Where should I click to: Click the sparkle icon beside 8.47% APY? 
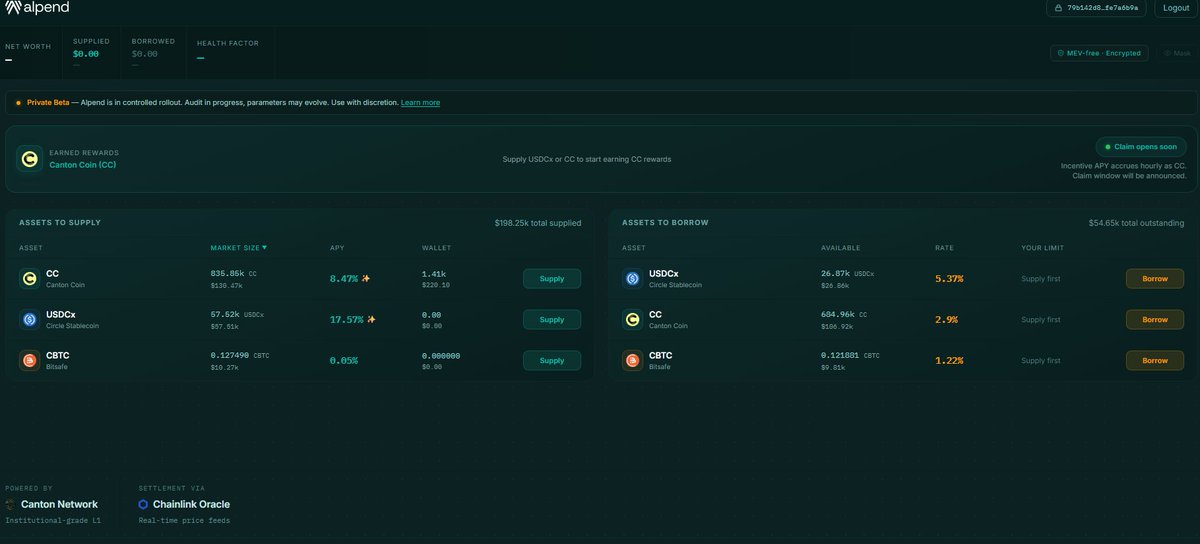(x=366, y=278)
